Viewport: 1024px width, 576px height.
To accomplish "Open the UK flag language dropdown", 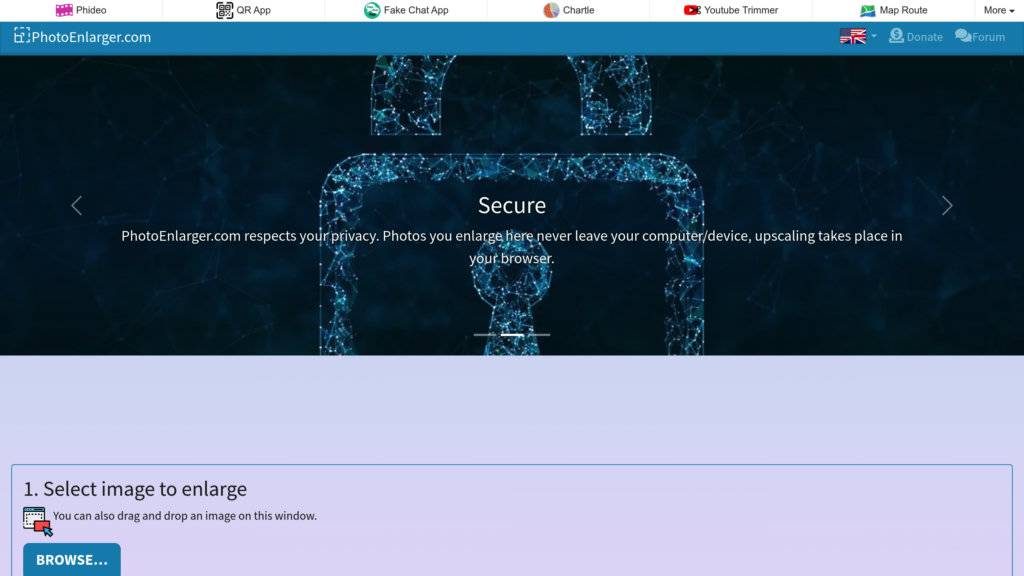I will point(857,36).
